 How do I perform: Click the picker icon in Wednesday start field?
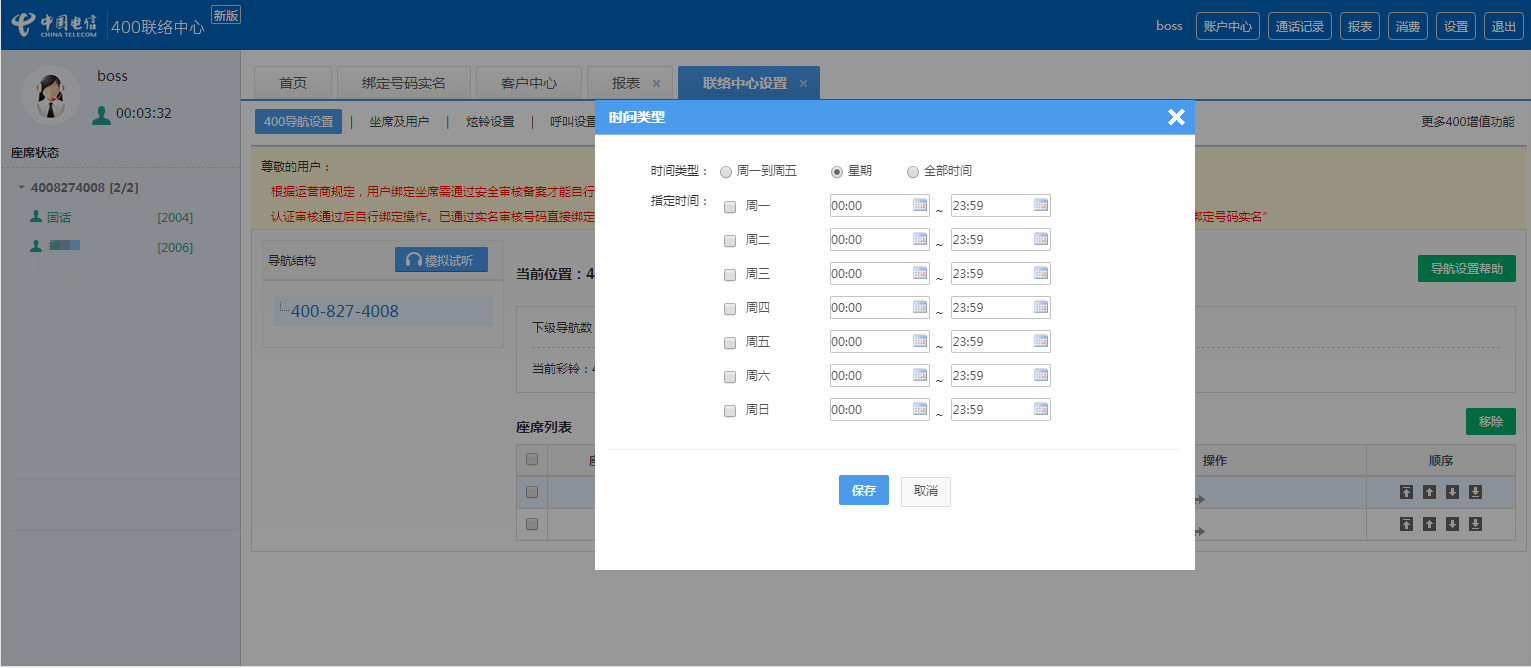tap(920, 273)
